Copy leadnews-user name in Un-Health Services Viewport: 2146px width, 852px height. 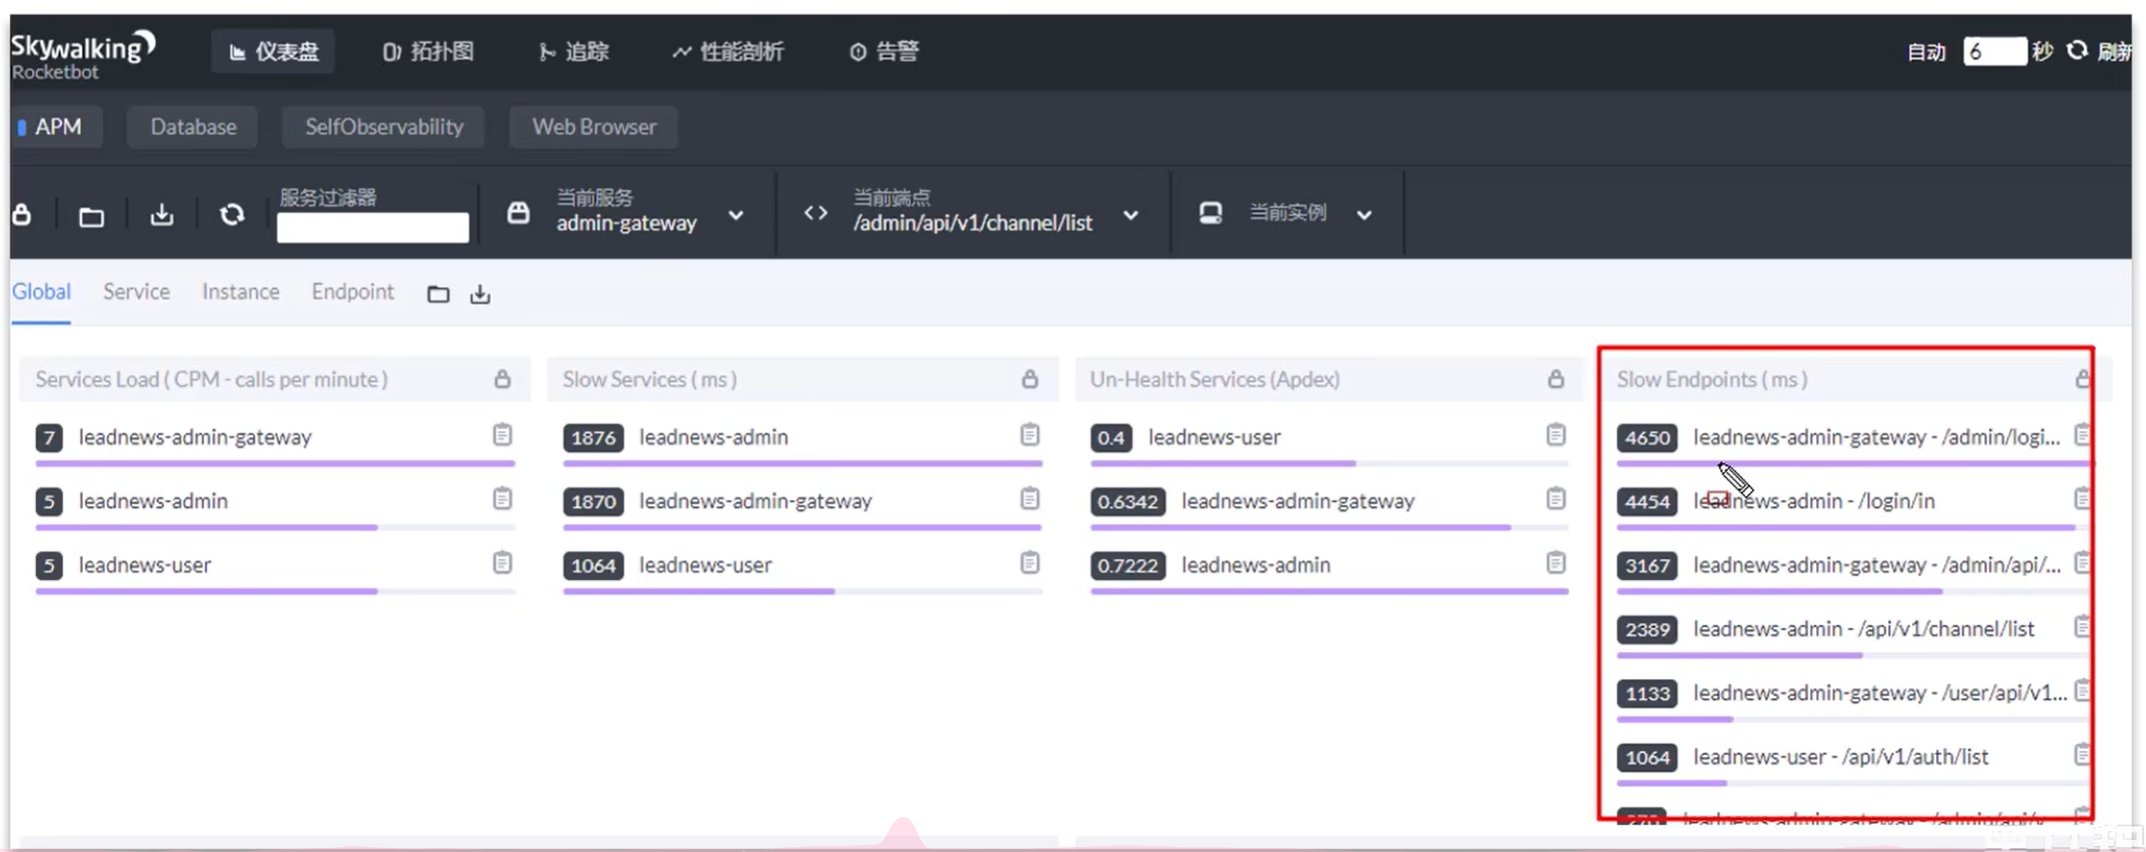point(1555,435)
